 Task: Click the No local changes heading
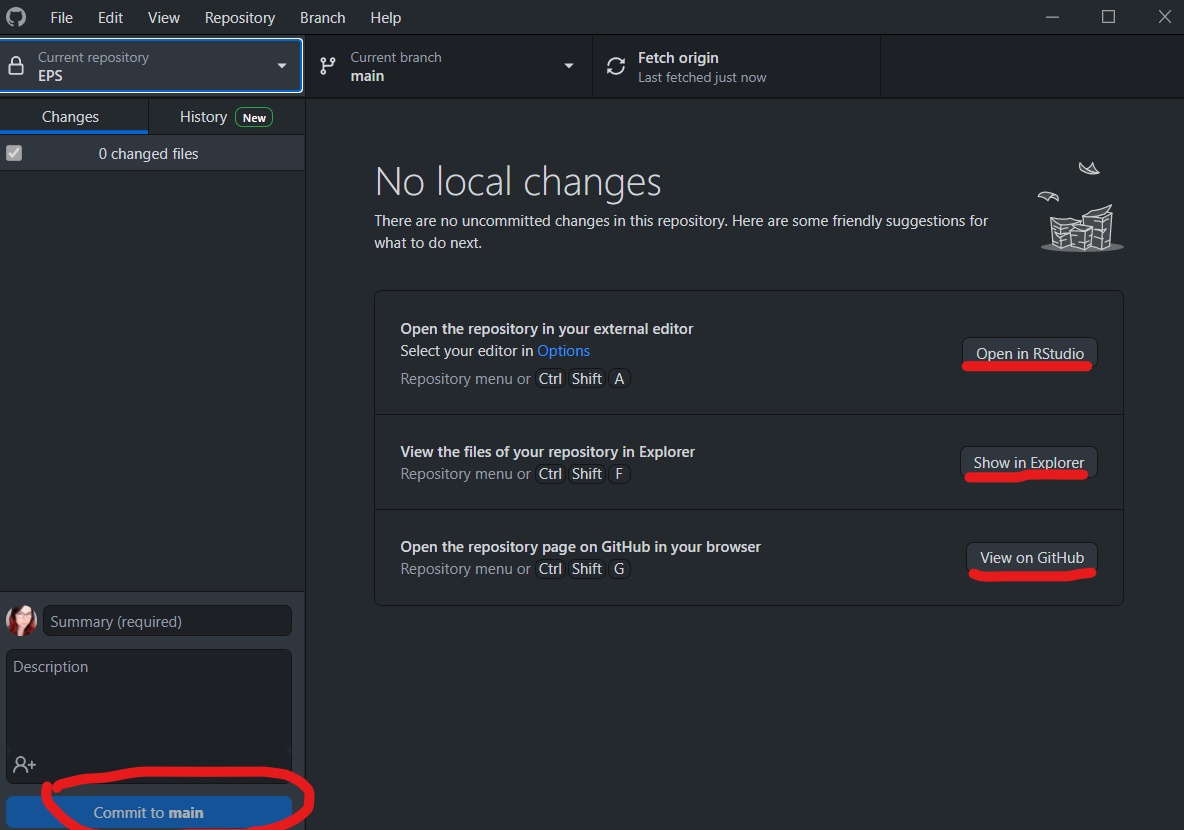[518, 181]
